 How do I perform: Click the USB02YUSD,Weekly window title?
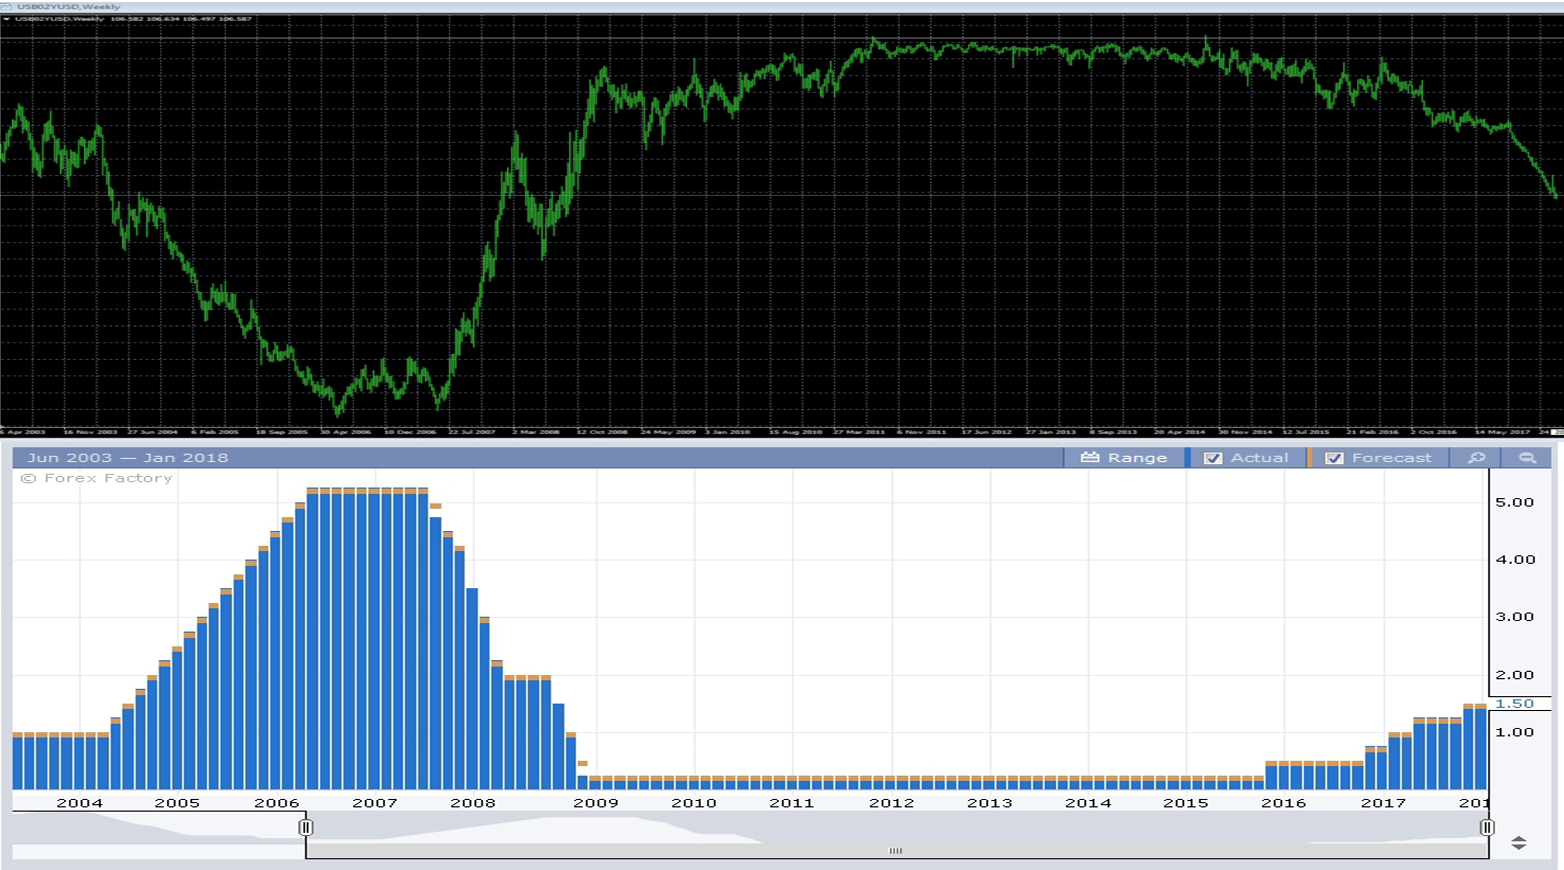pos(68,6)
